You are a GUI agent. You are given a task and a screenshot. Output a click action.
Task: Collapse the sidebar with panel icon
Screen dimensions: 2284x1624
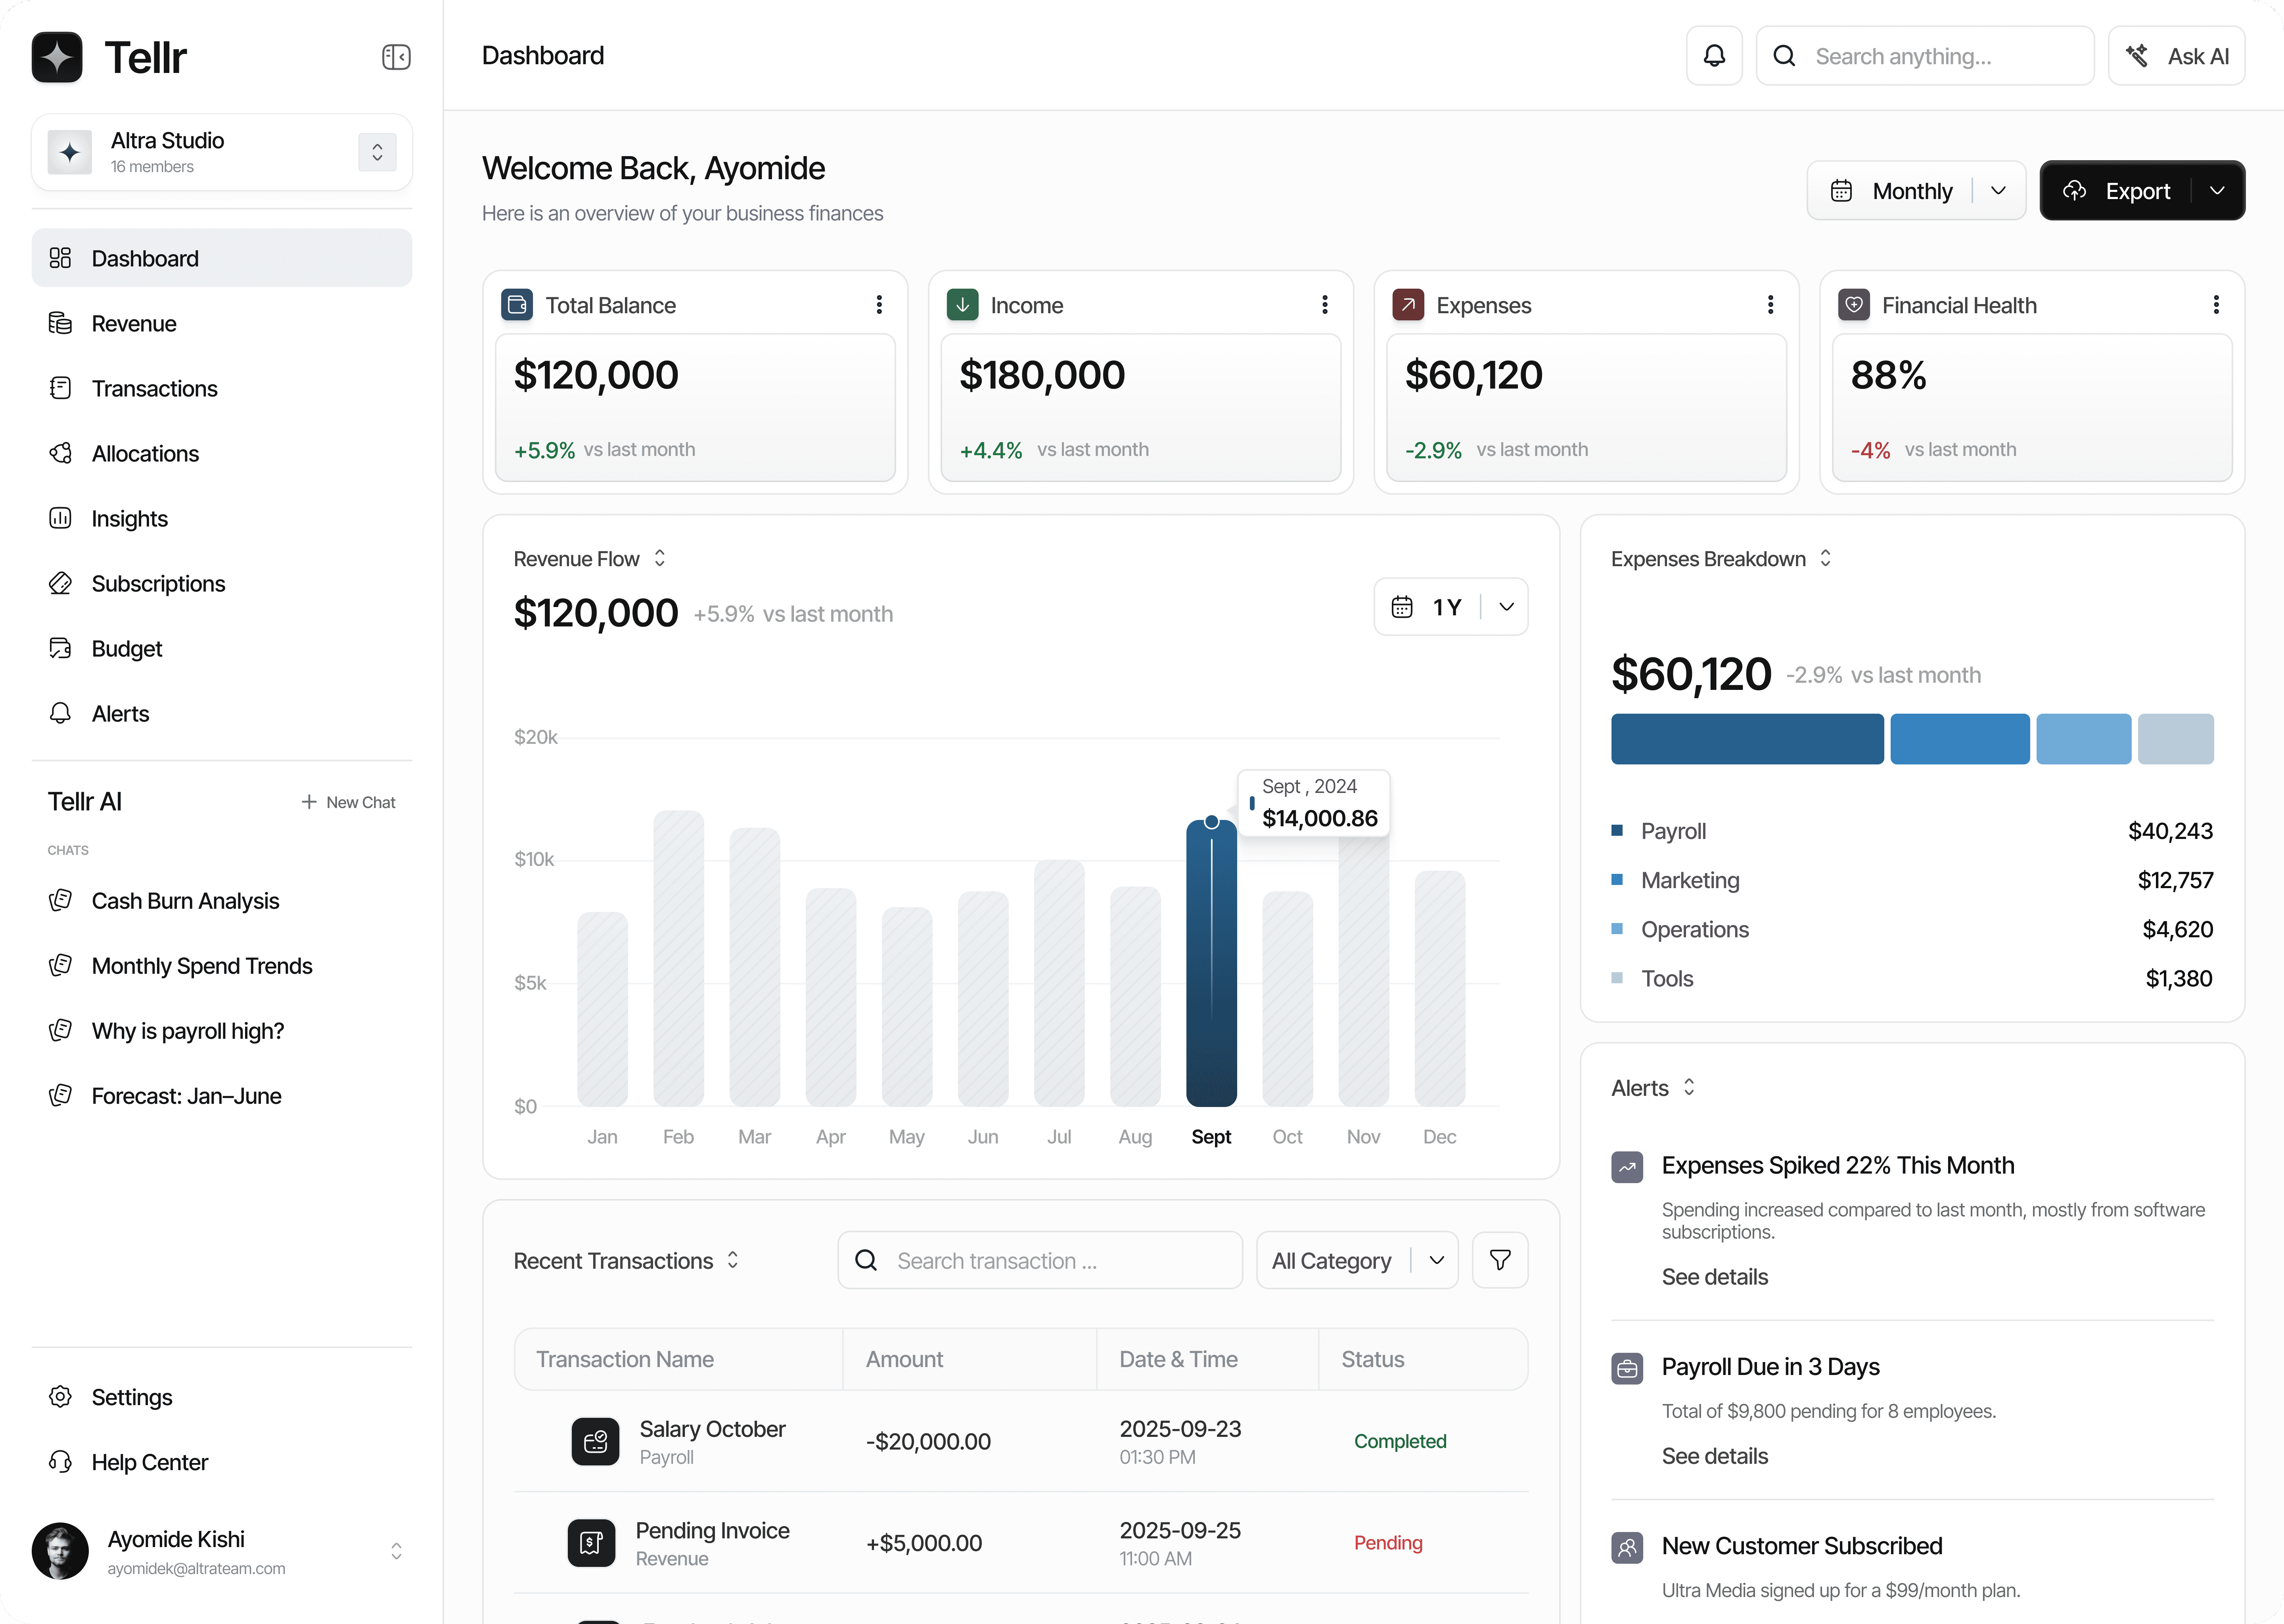pyautogui.click(x=396, y=57)
